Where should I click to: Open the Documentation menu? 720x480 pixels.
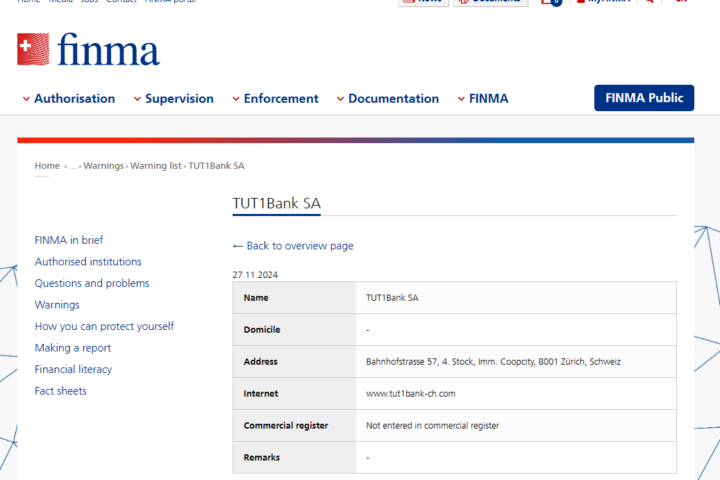[394, 98]
